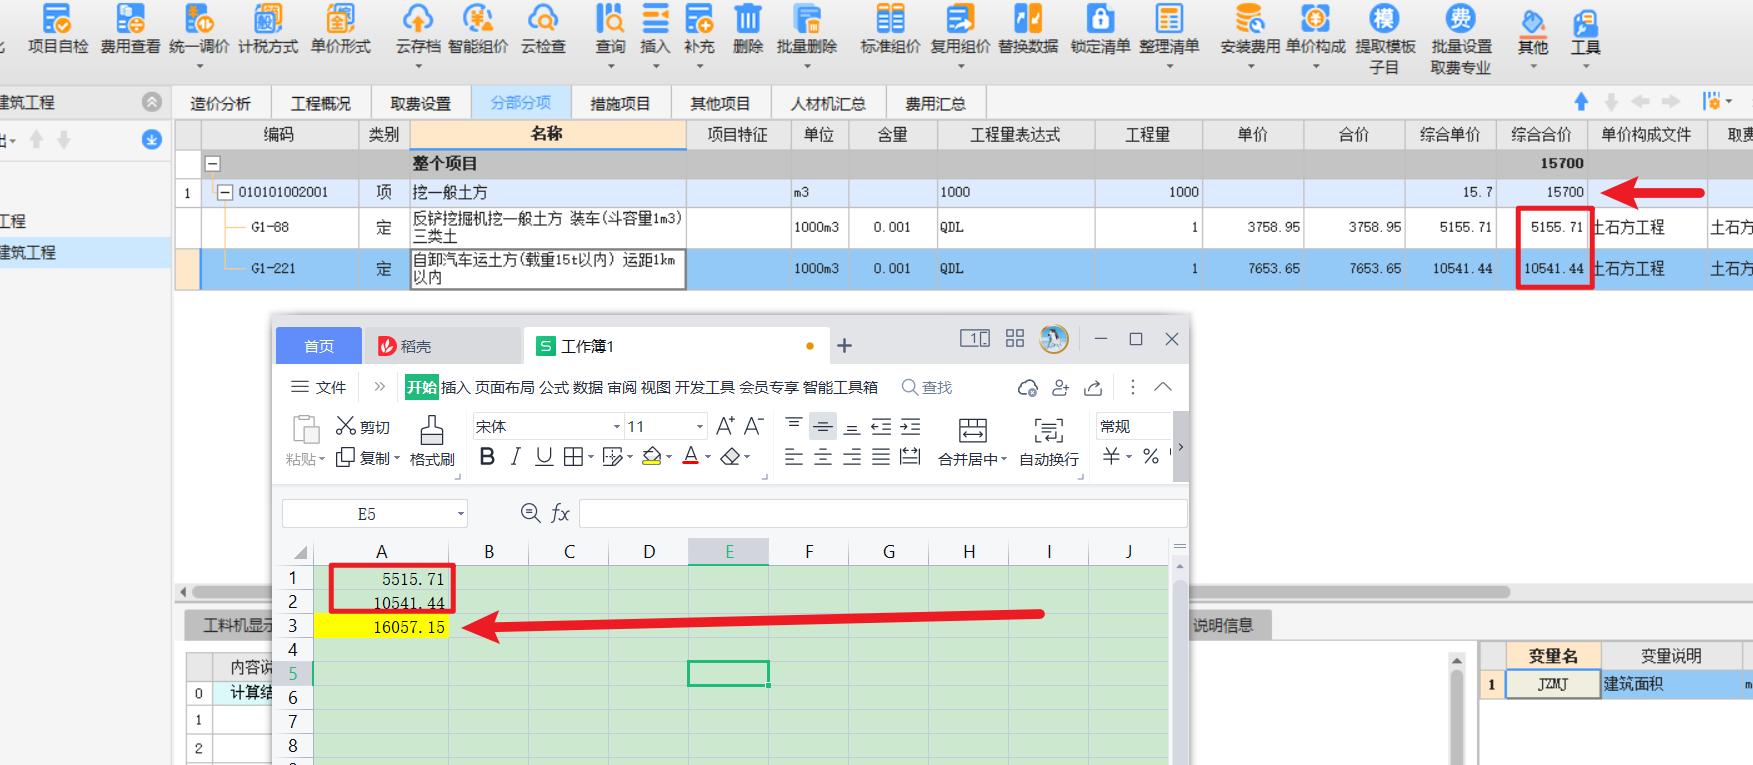Click the 查找 search box in WPS
The width and height of the screenshot is (1753, 765).
pos(927,387)
